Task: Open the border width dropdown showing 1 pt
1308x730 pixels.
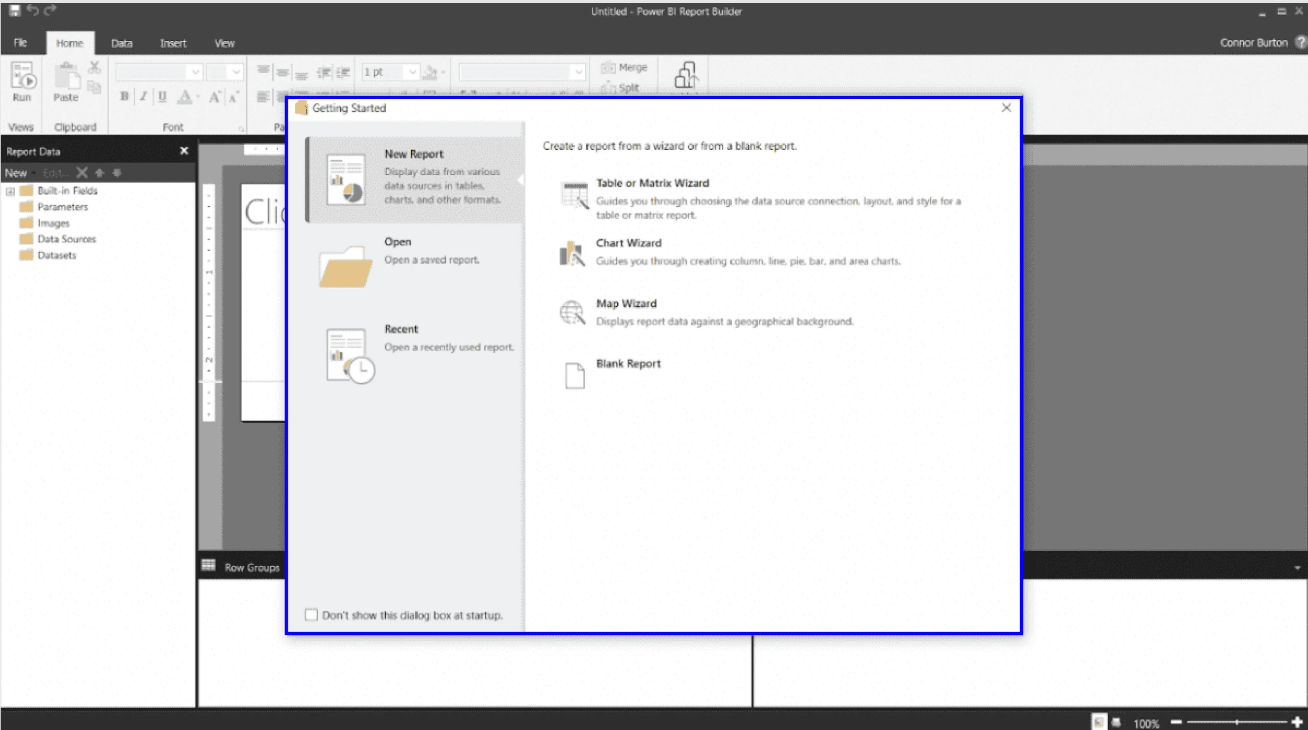Action: click(414, 71)
